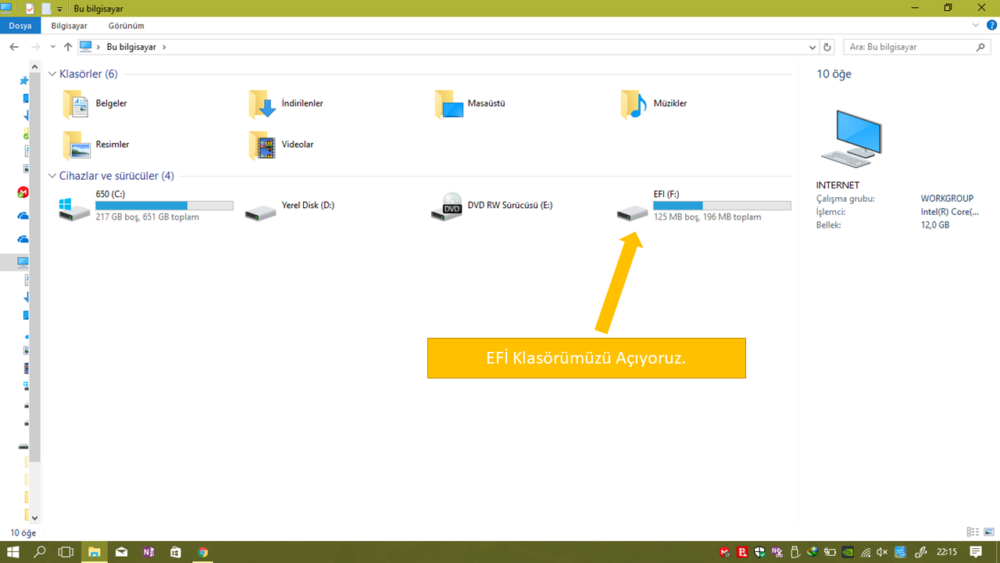Click the Windows Start button
The width and height of the screenshot is (1000, 563).
[13, 552]
